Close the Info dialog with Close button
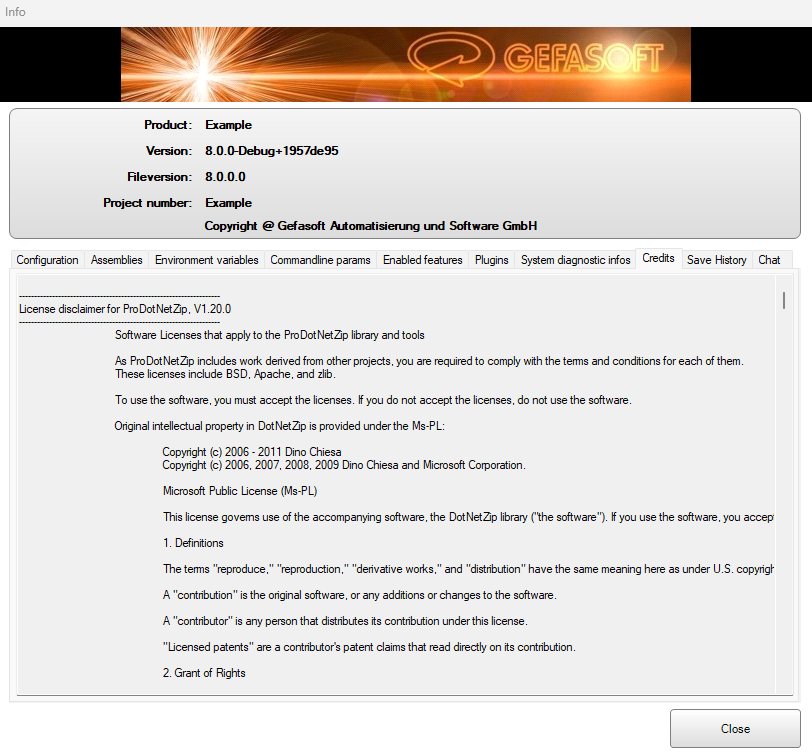The height and width of the screenshot is (754, 812). [735, 729]
